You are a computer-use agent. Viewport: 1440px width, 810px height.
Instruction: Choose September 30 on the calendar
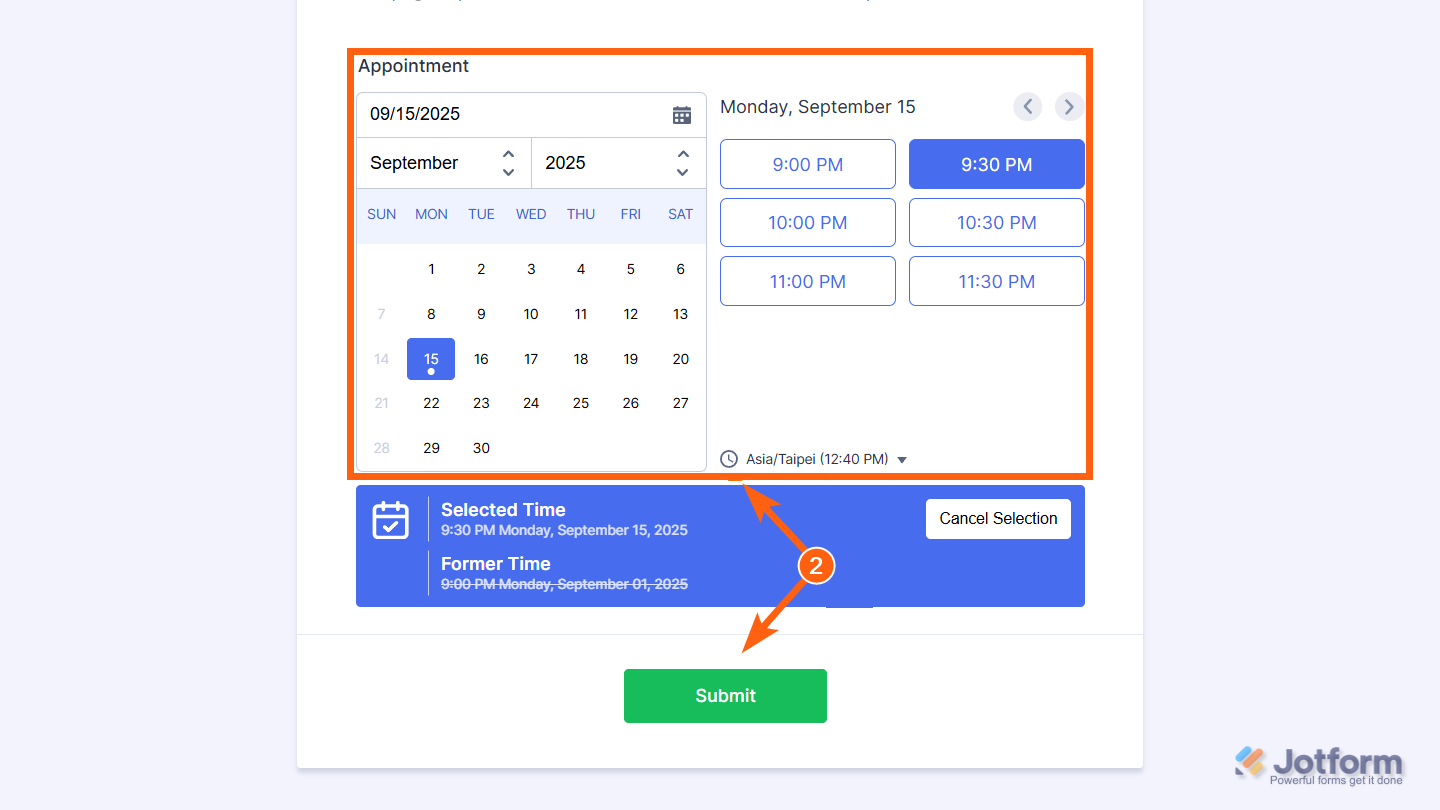(481, 448)
